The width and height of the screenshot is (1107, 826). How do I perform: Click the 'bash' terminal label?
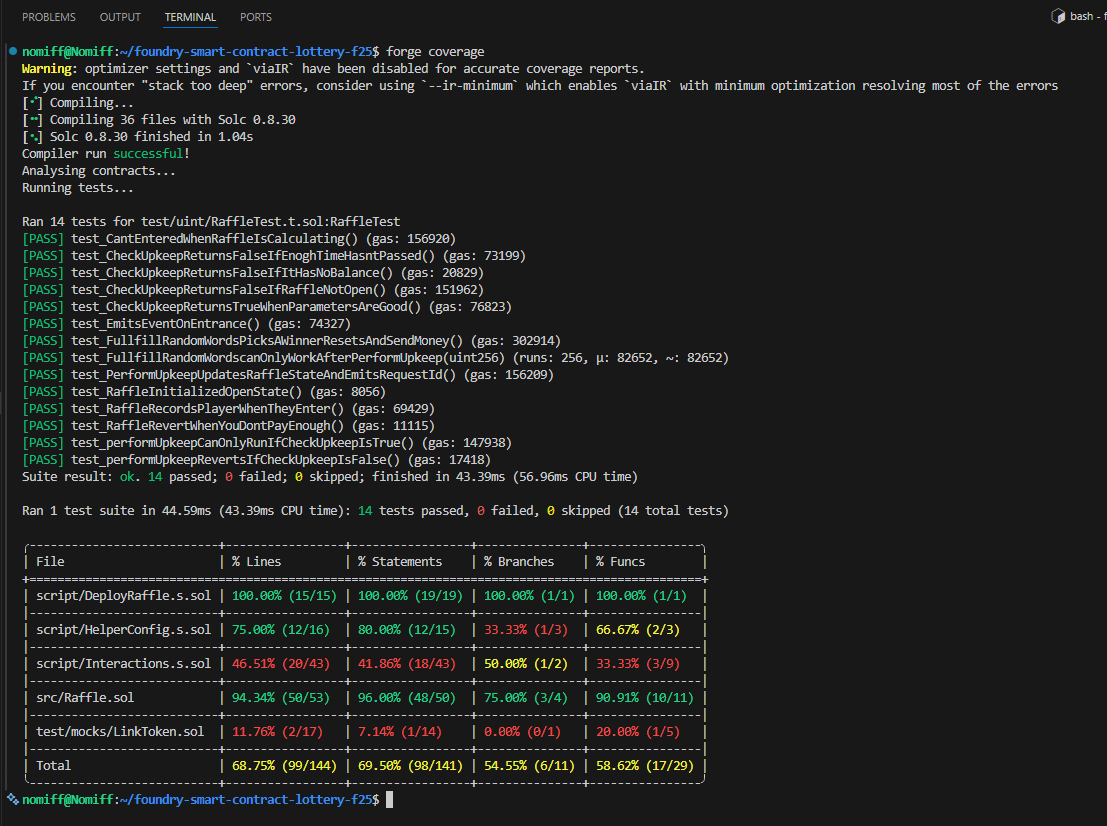[1081, 16]
